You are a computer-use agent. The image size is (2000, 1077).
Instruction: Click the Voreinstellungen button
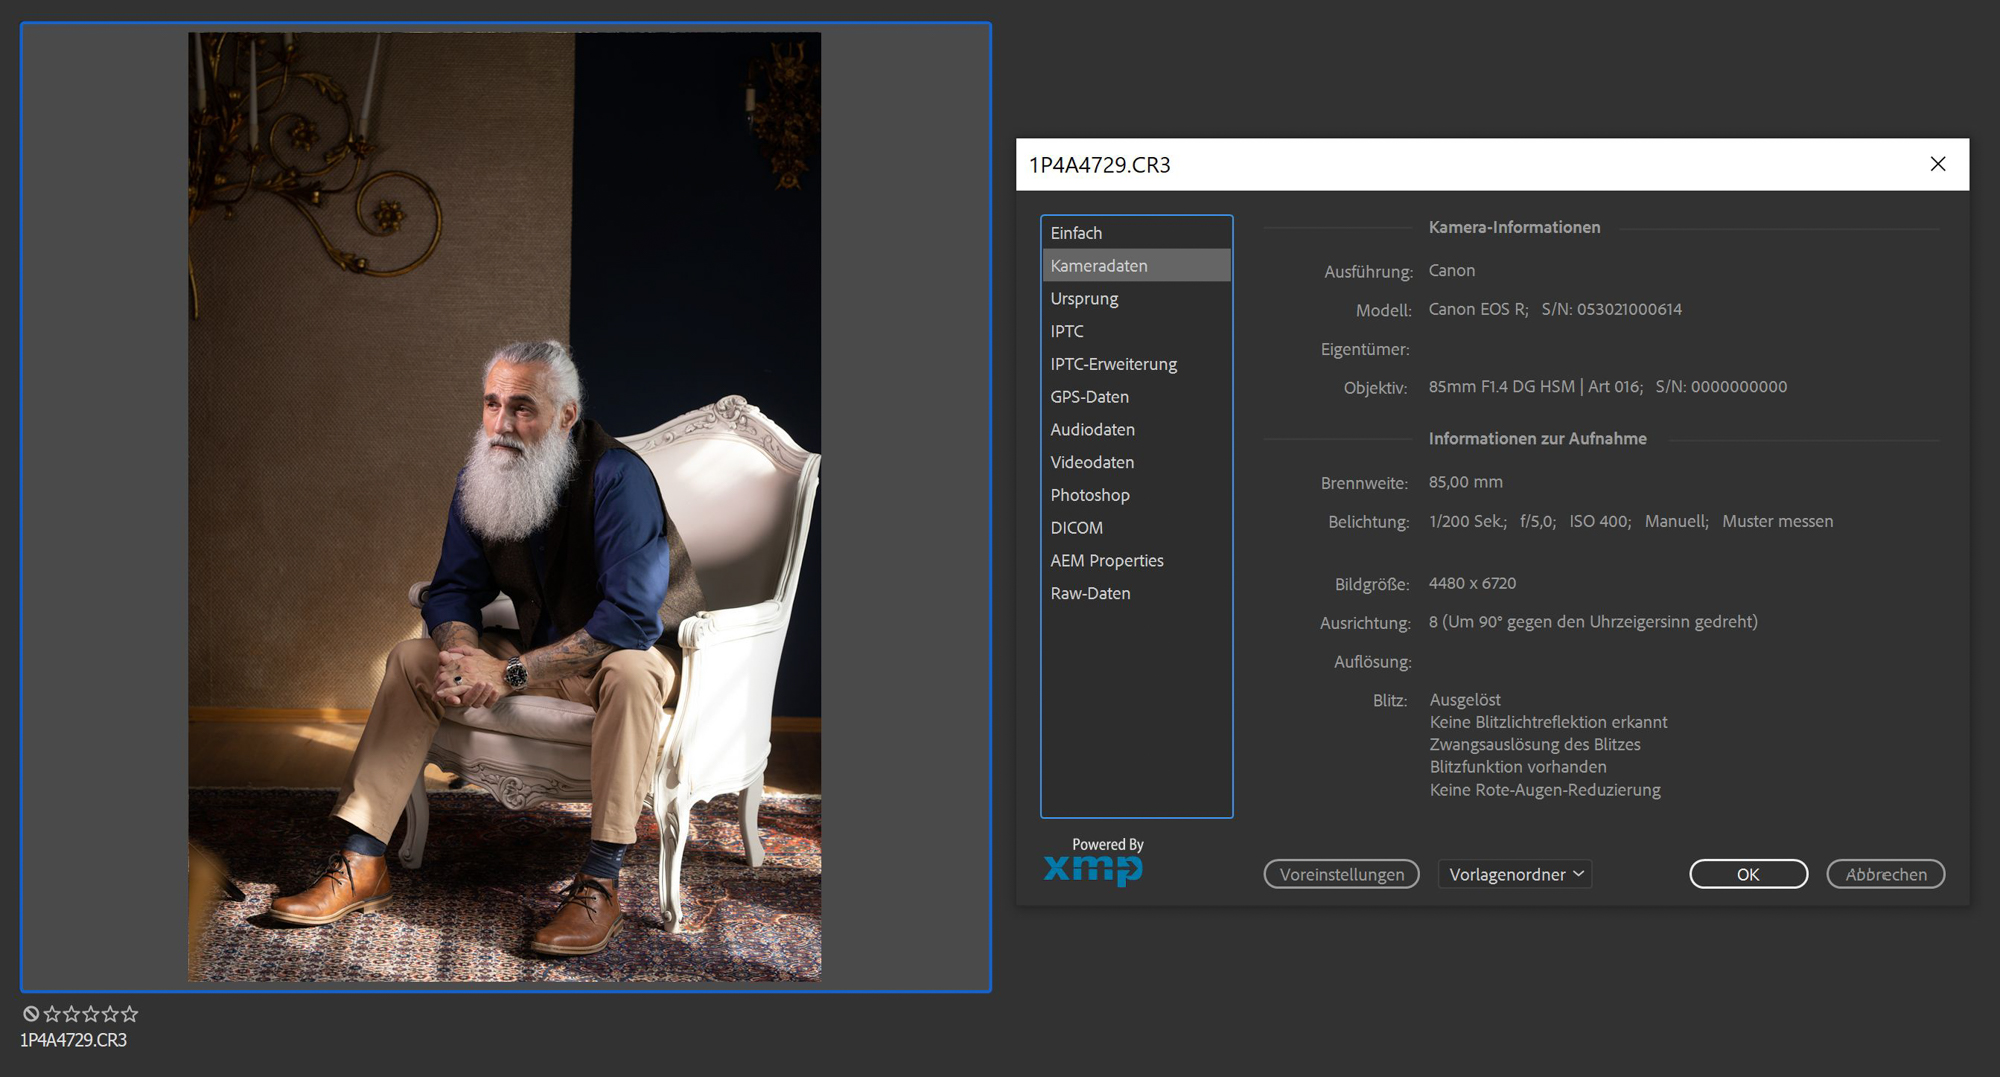(1341, 874)
